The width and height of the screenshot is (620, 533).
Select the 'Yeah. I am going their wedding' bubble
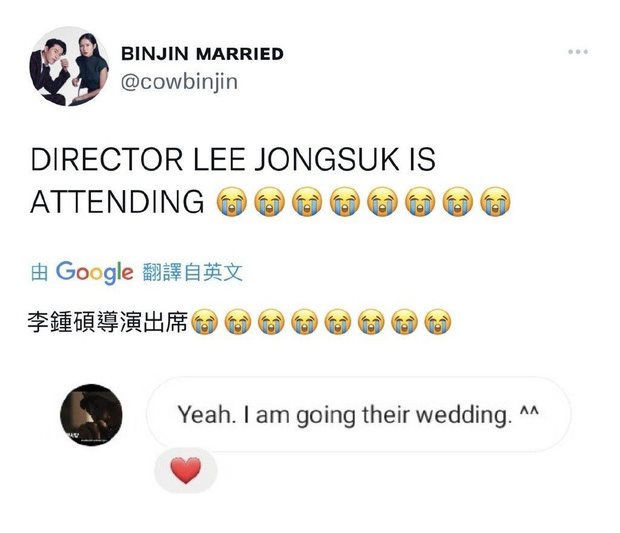(359, 414)
